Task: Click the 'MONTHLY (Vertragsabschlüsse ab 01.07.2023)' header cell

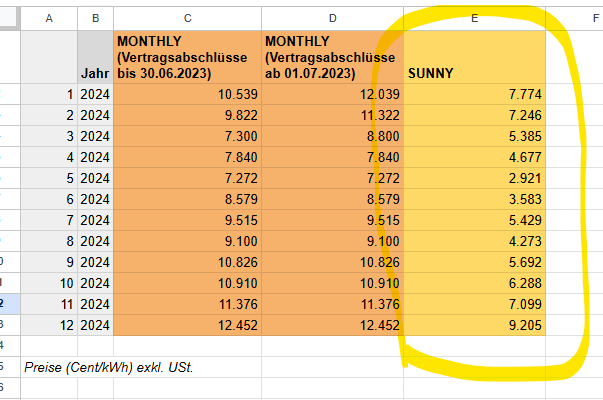Action: tap(333, 57)
